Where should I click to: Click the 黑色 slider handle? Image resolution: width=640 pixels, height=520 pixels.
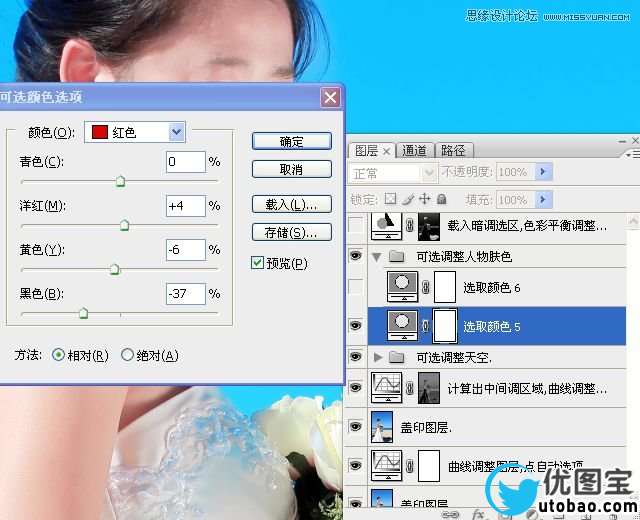click(x=83, y=313)
